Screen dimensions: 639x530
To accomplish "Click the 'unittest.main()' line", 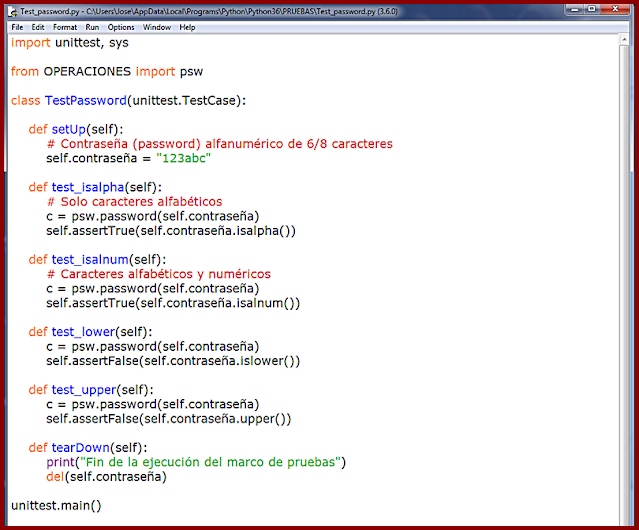I will 56,506.
